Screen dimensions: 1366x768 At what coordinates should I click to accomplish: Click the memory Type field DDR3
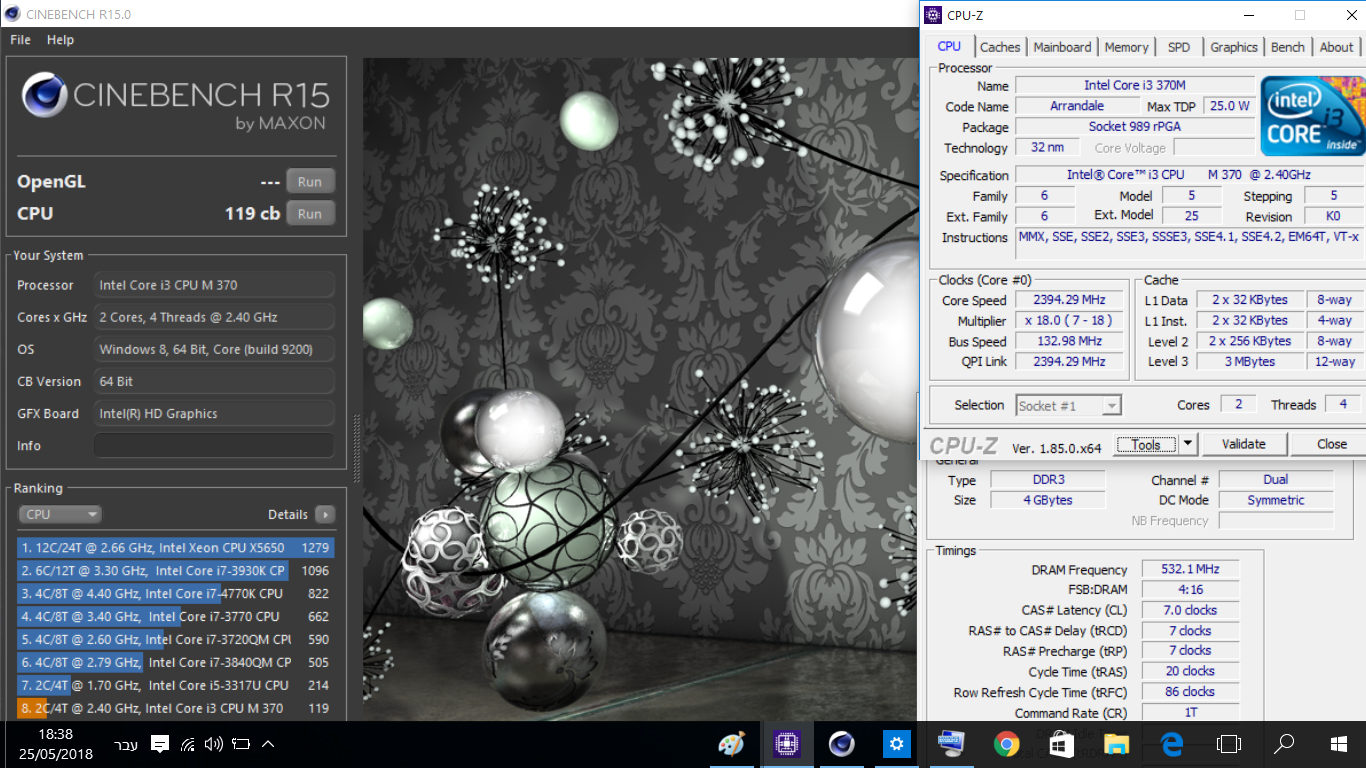click(x=1048, y=480)
